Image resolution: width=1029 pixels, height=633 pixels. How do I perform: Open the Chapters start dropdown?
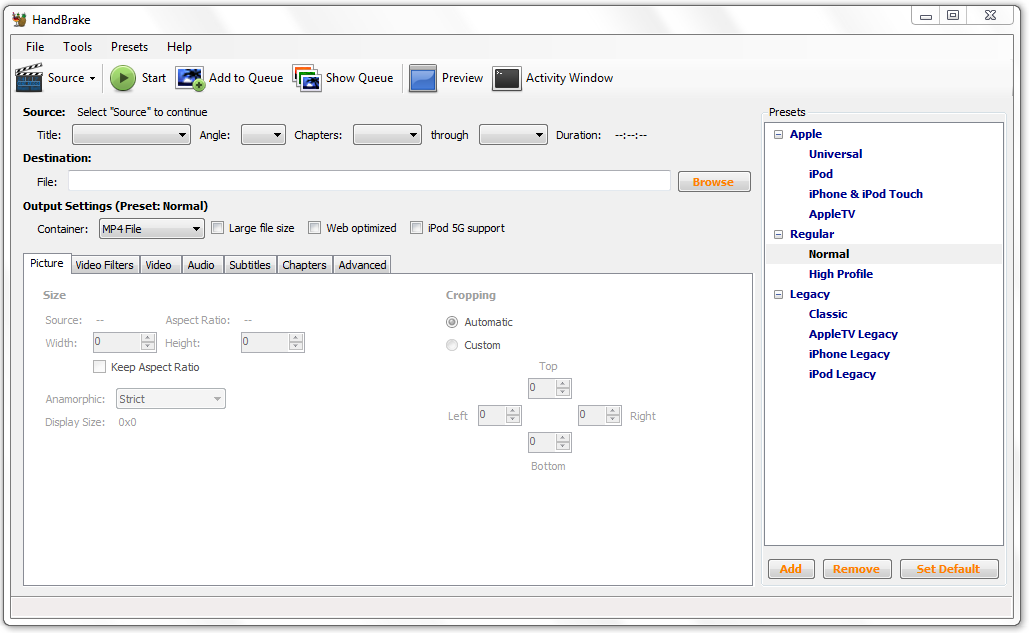(x=387, y=135)
